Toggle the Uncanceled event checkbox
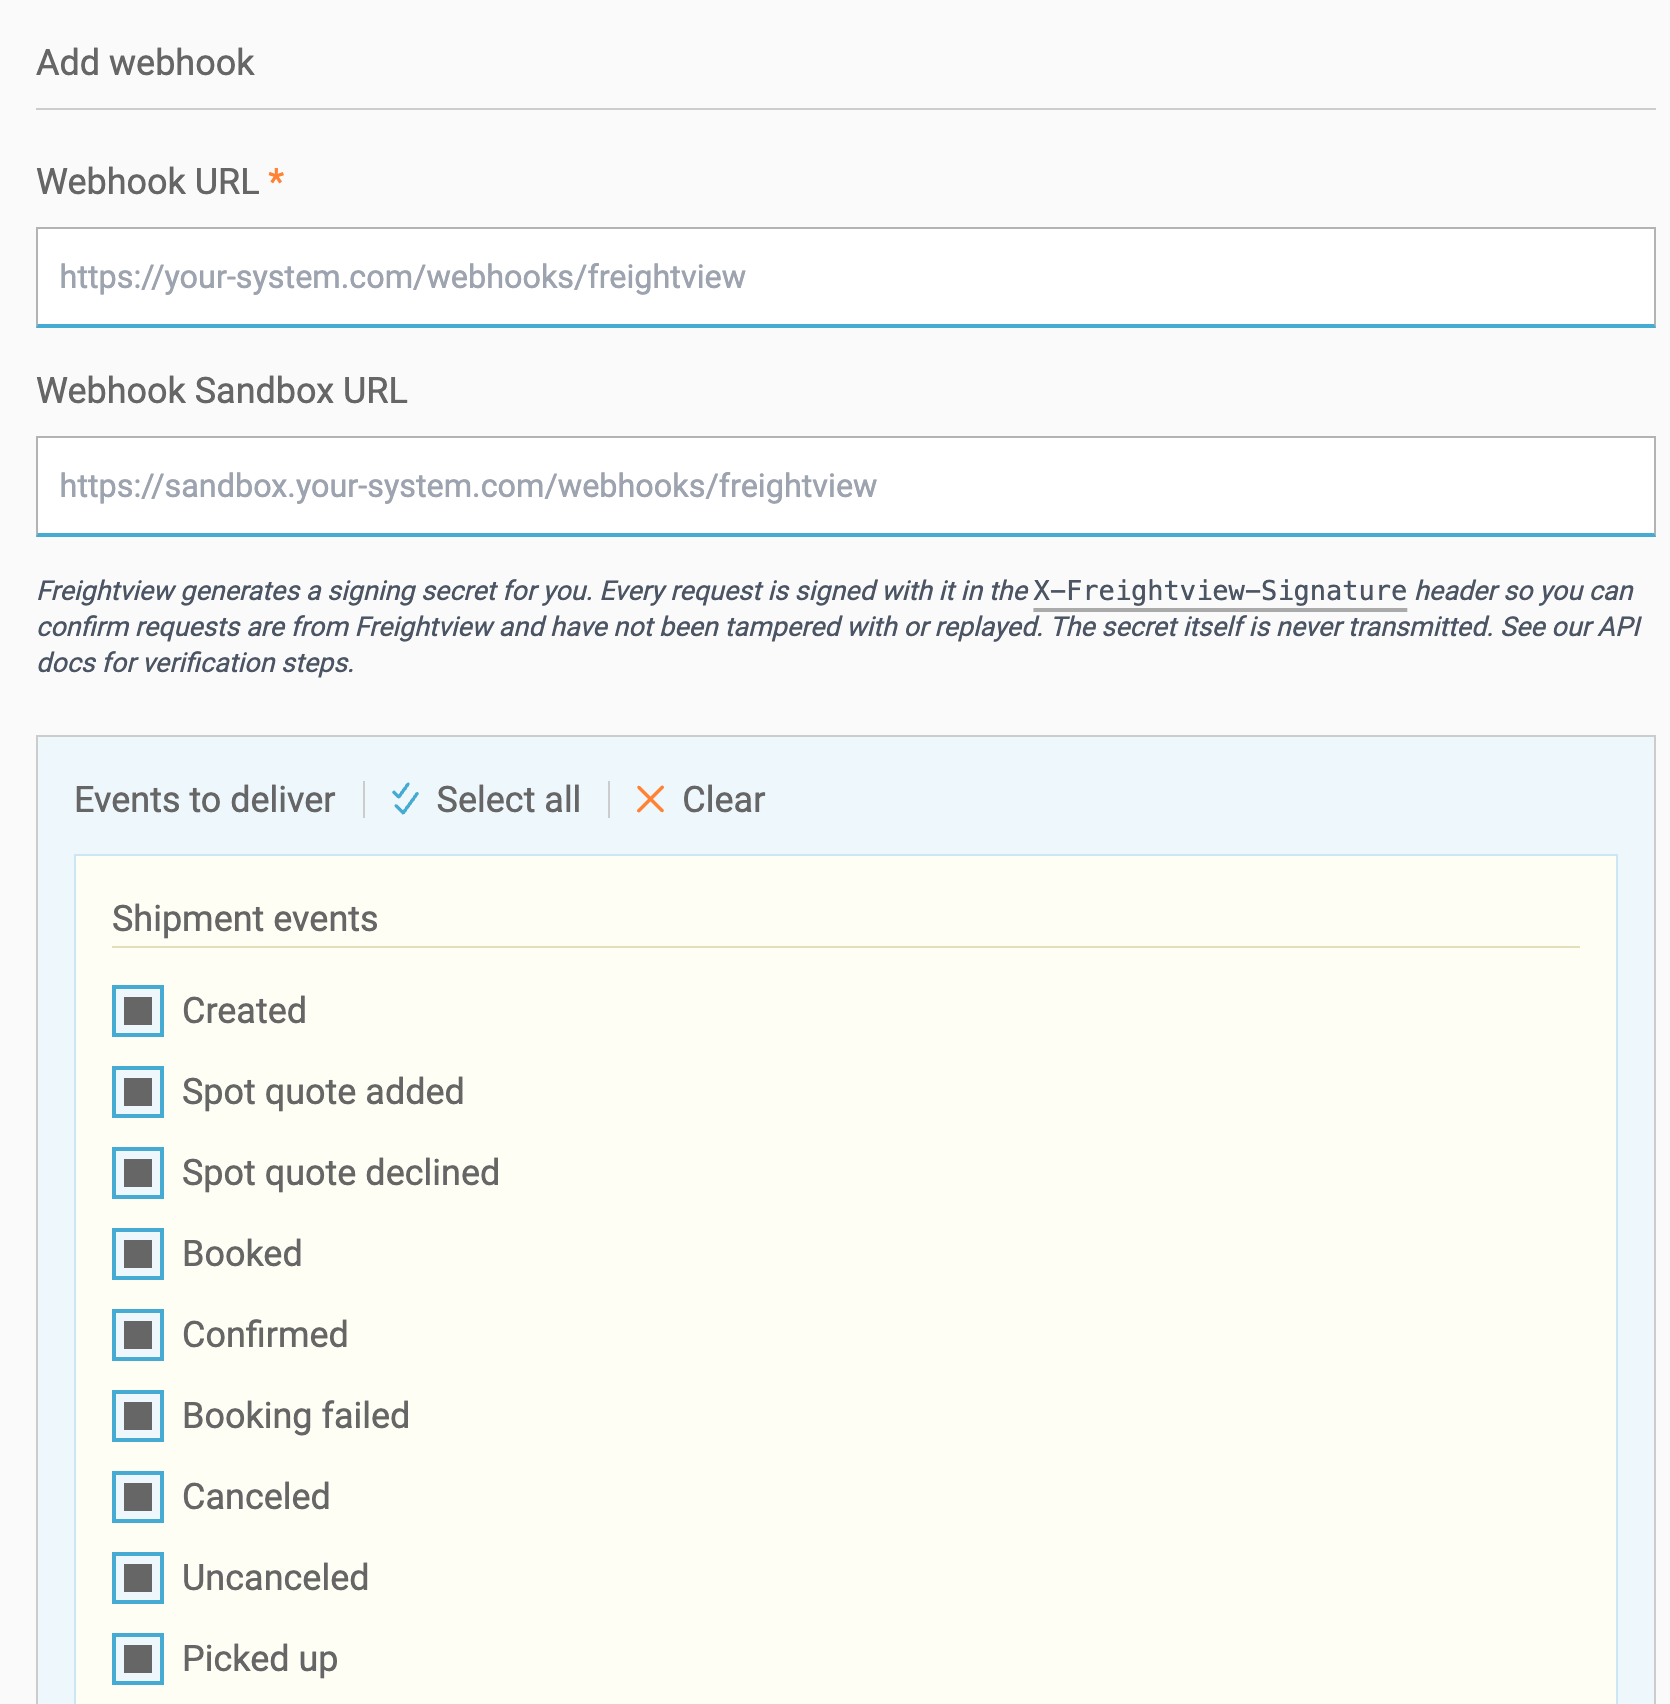The width and height of the screenshot is (1670, 1704). 138,1578
